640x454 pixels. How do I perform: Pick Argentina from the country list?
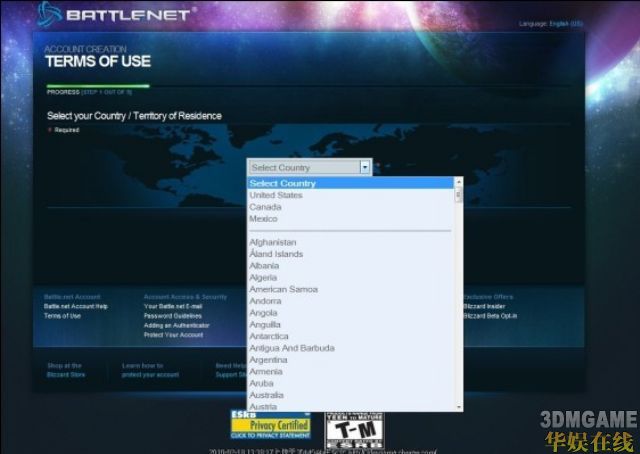pos(350,360)
